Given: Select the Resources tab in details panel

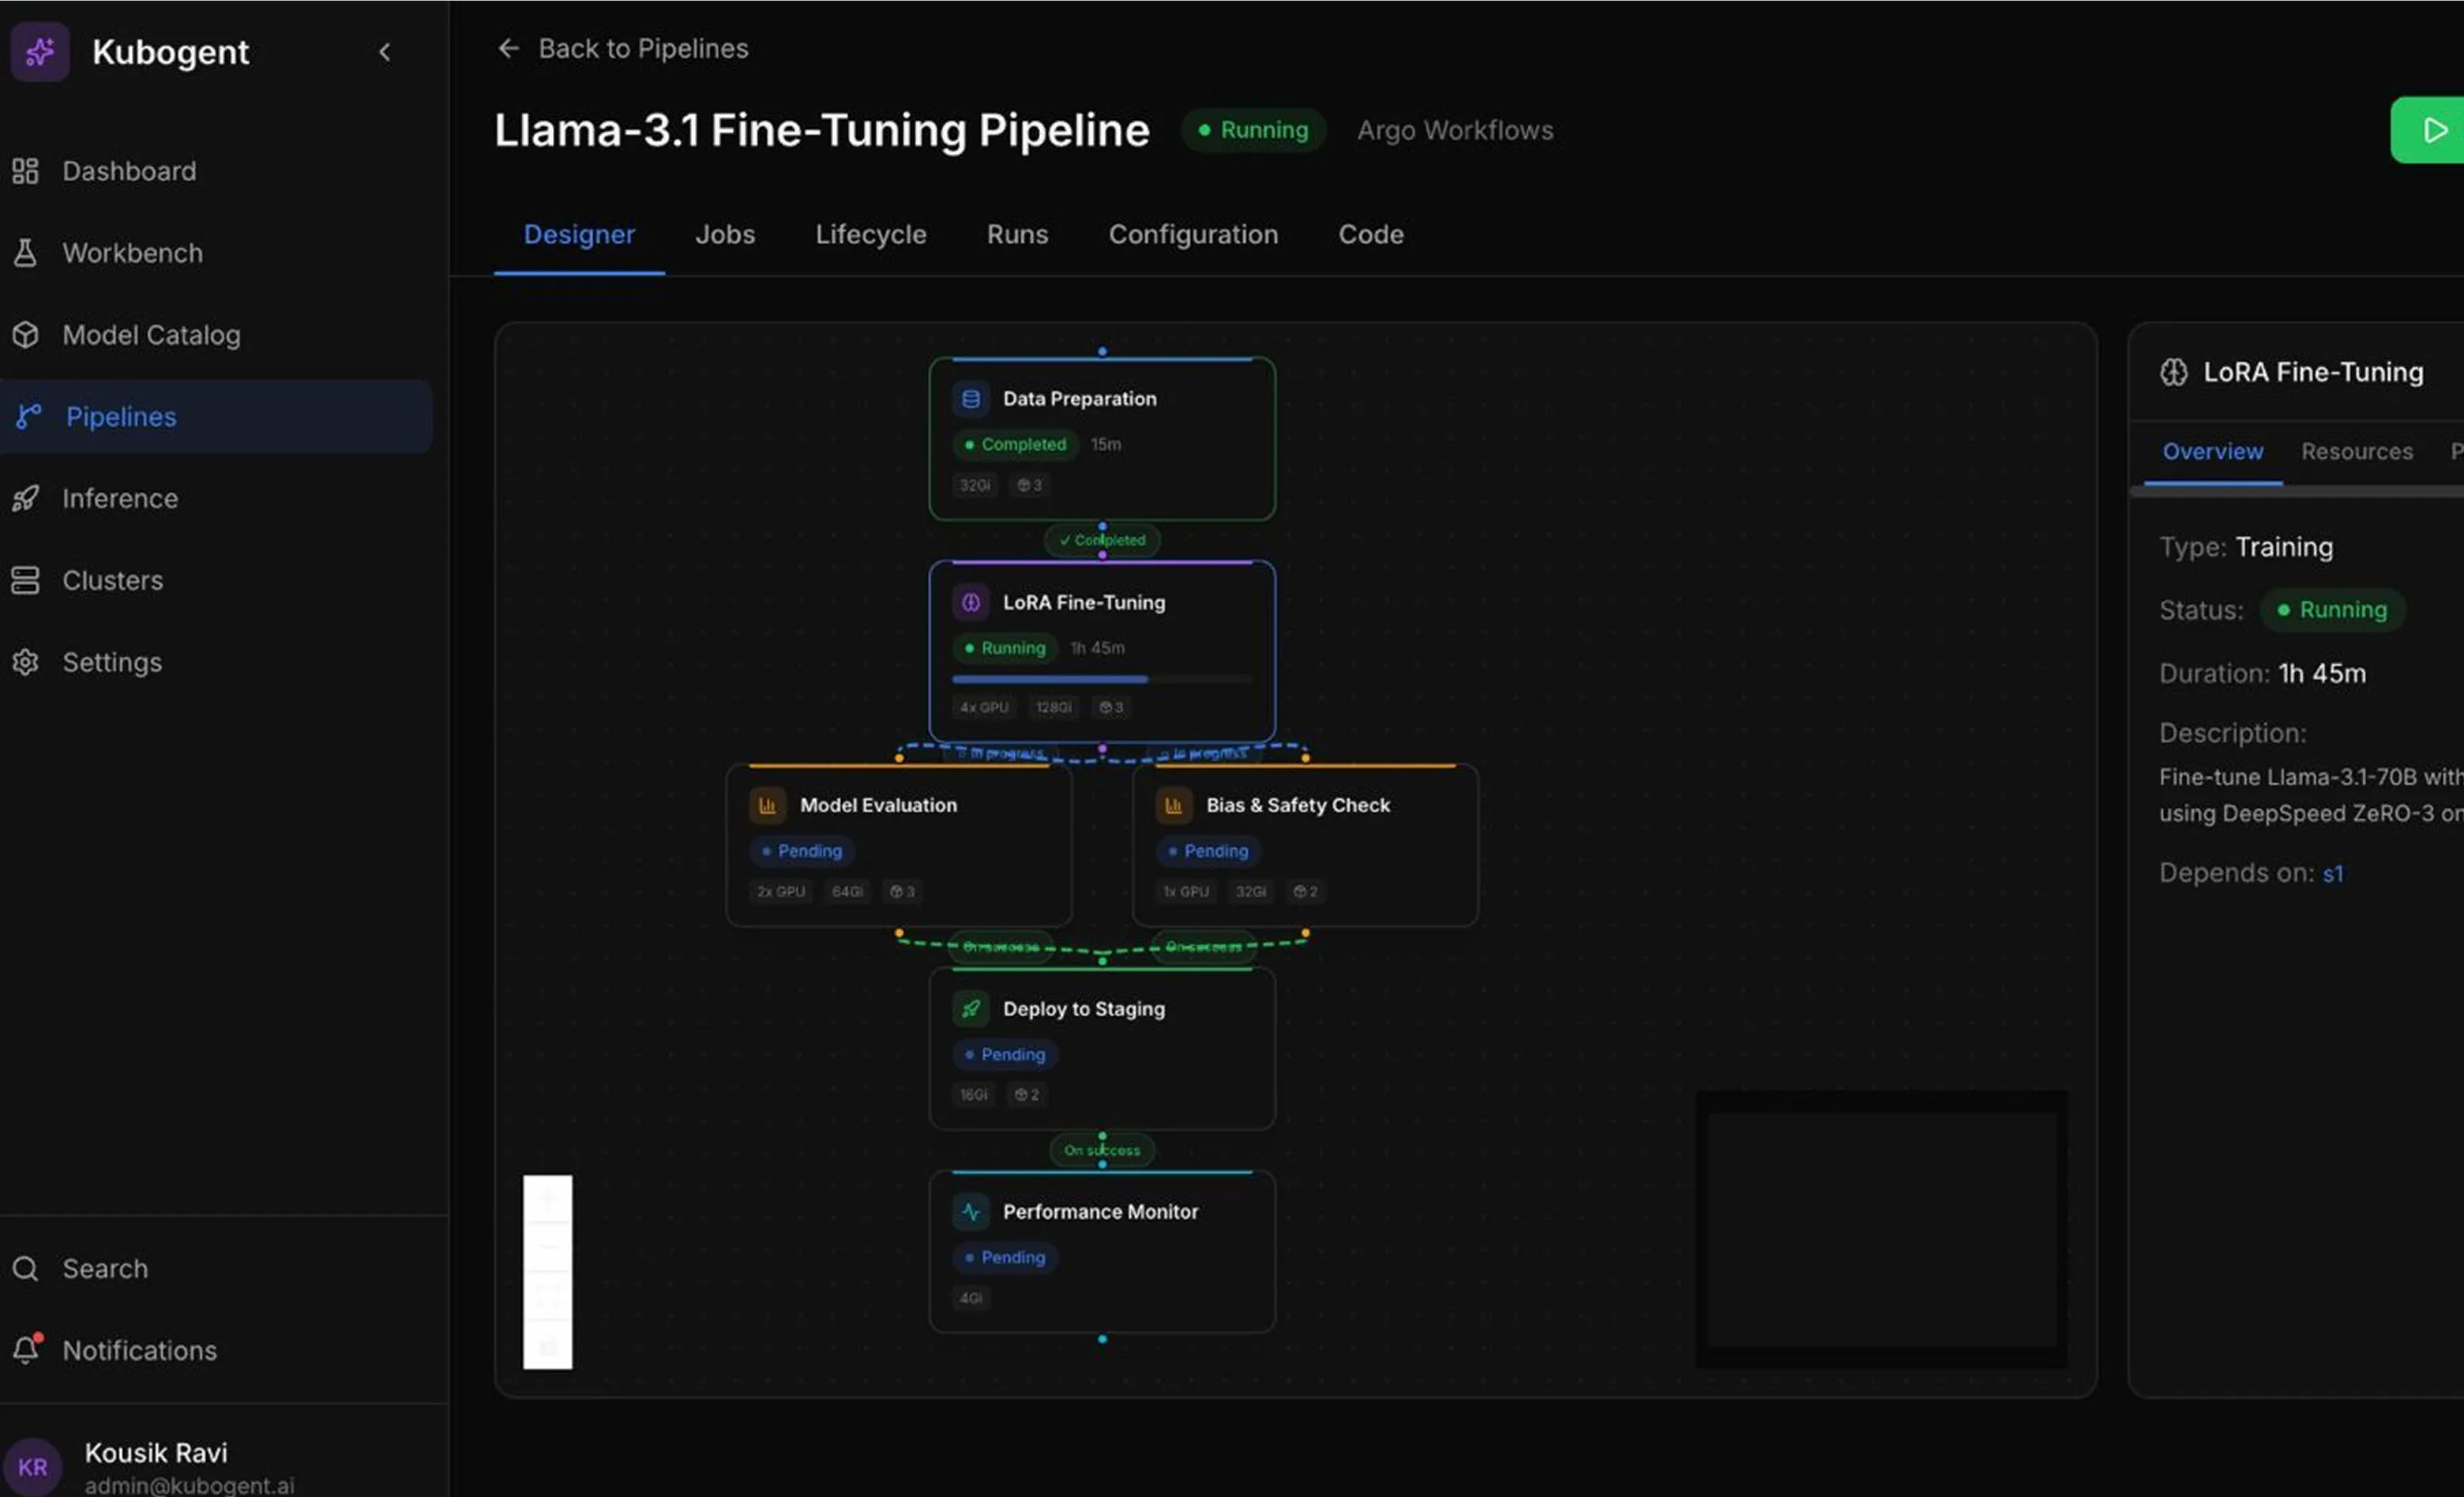Looking at the screenshot, I should (2357, 451).
